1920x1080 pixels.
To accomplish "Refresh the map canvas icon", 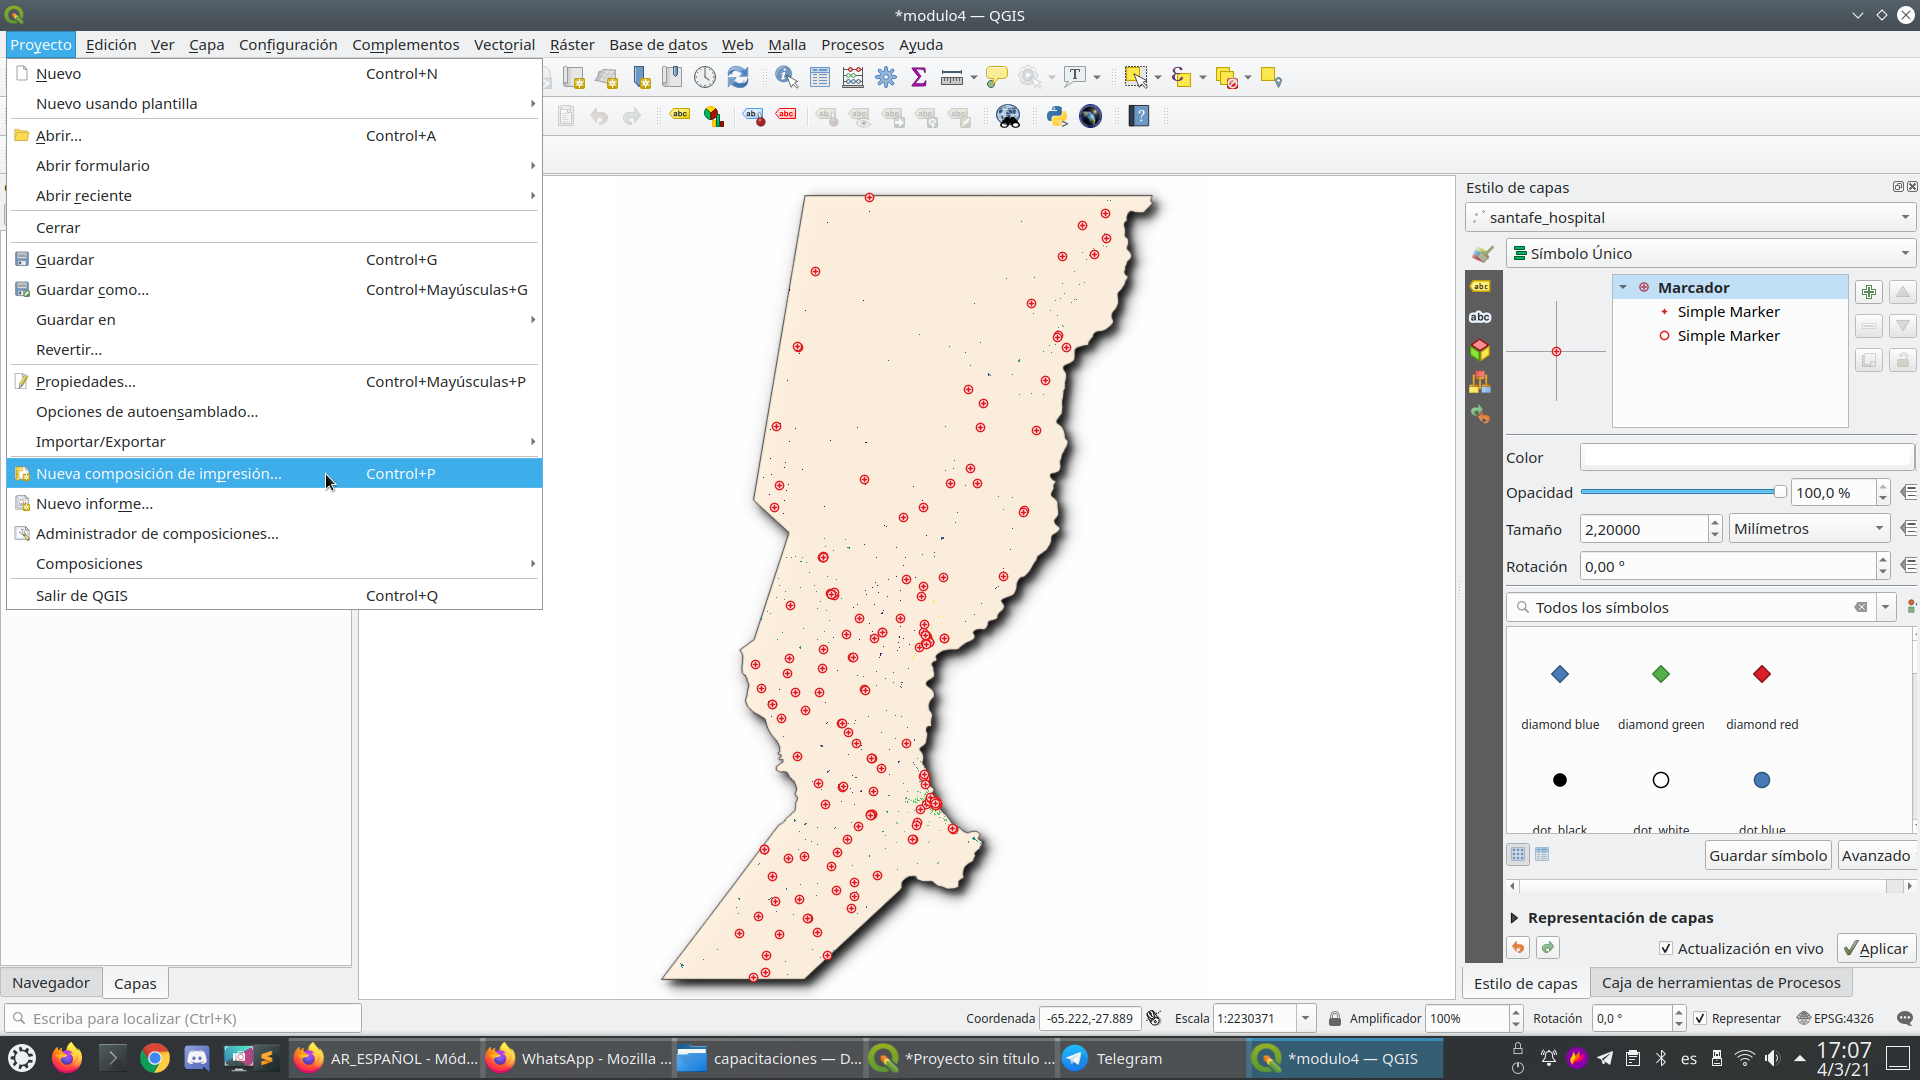I will tap(738, 77).
